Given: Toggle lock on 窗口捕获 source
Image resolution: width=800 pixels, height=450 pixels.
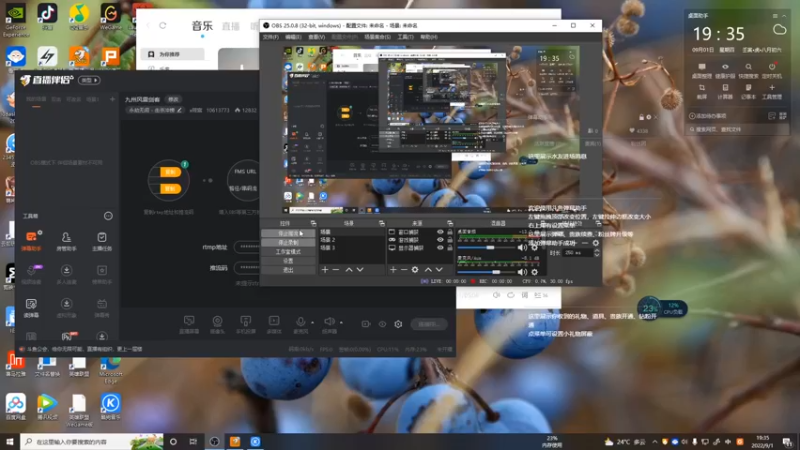Looking at the screenshot, I should [450, 232].
